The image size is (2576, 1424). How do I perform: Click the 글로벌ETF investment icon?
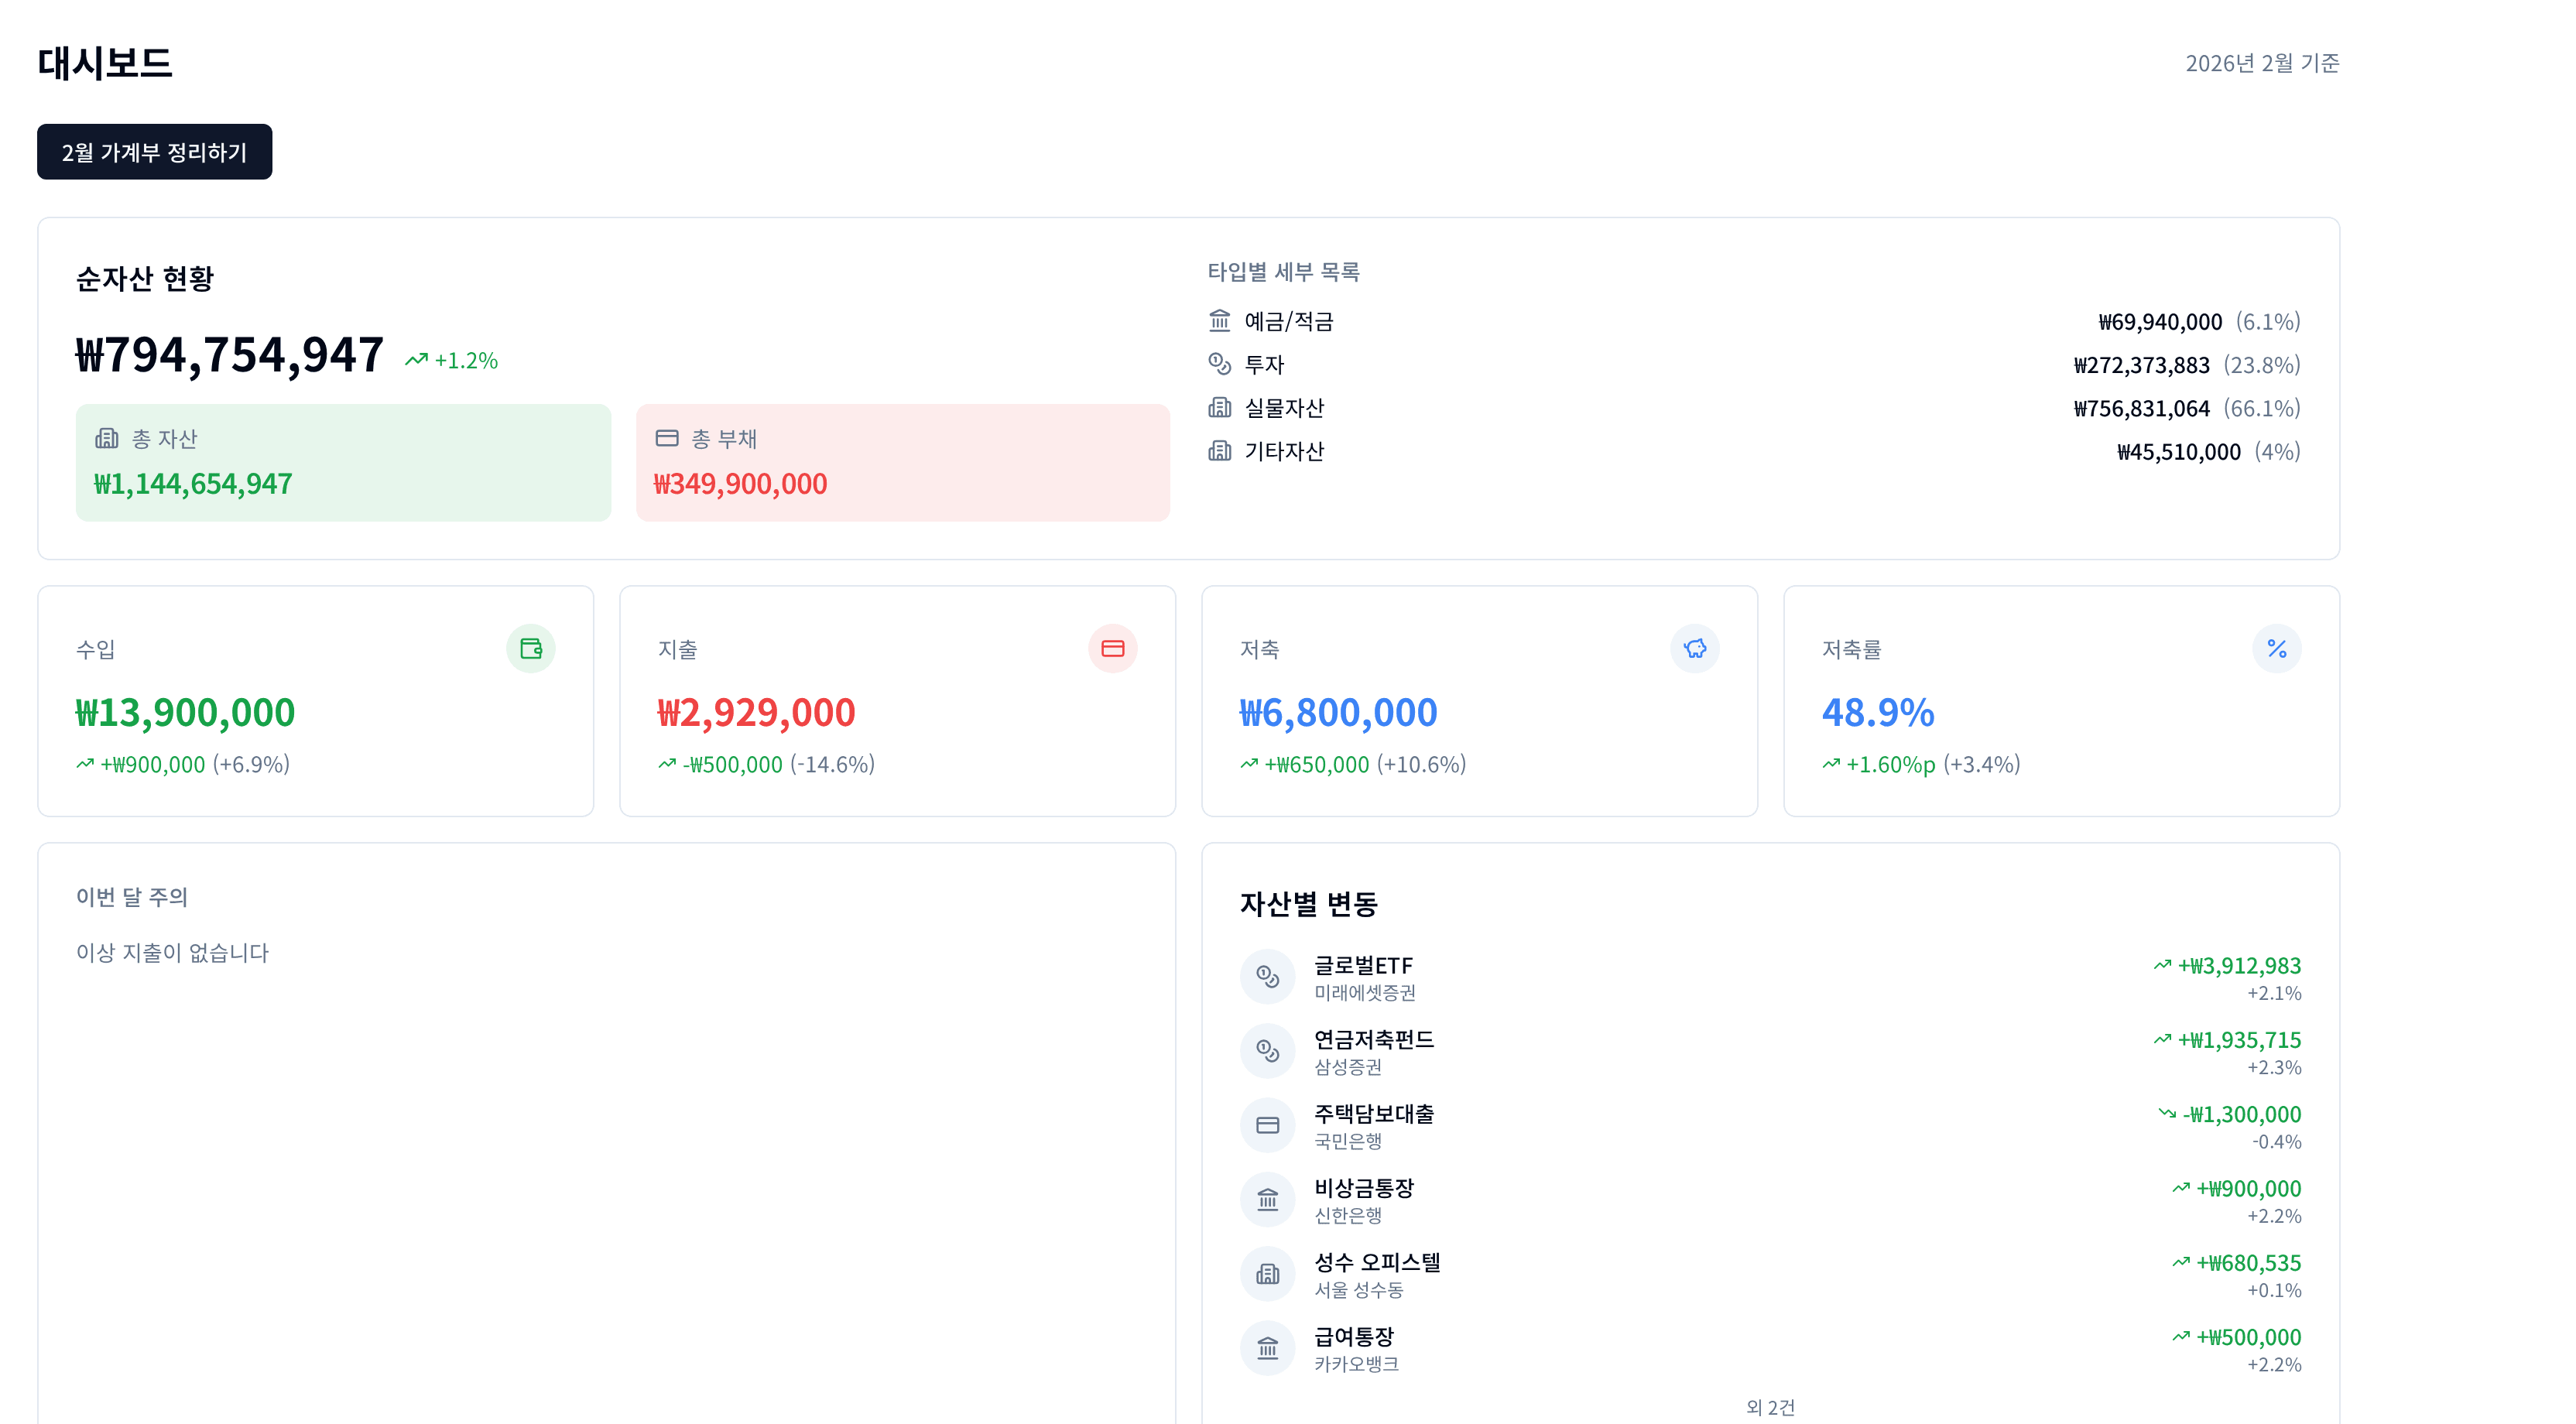pos(1267,977)
